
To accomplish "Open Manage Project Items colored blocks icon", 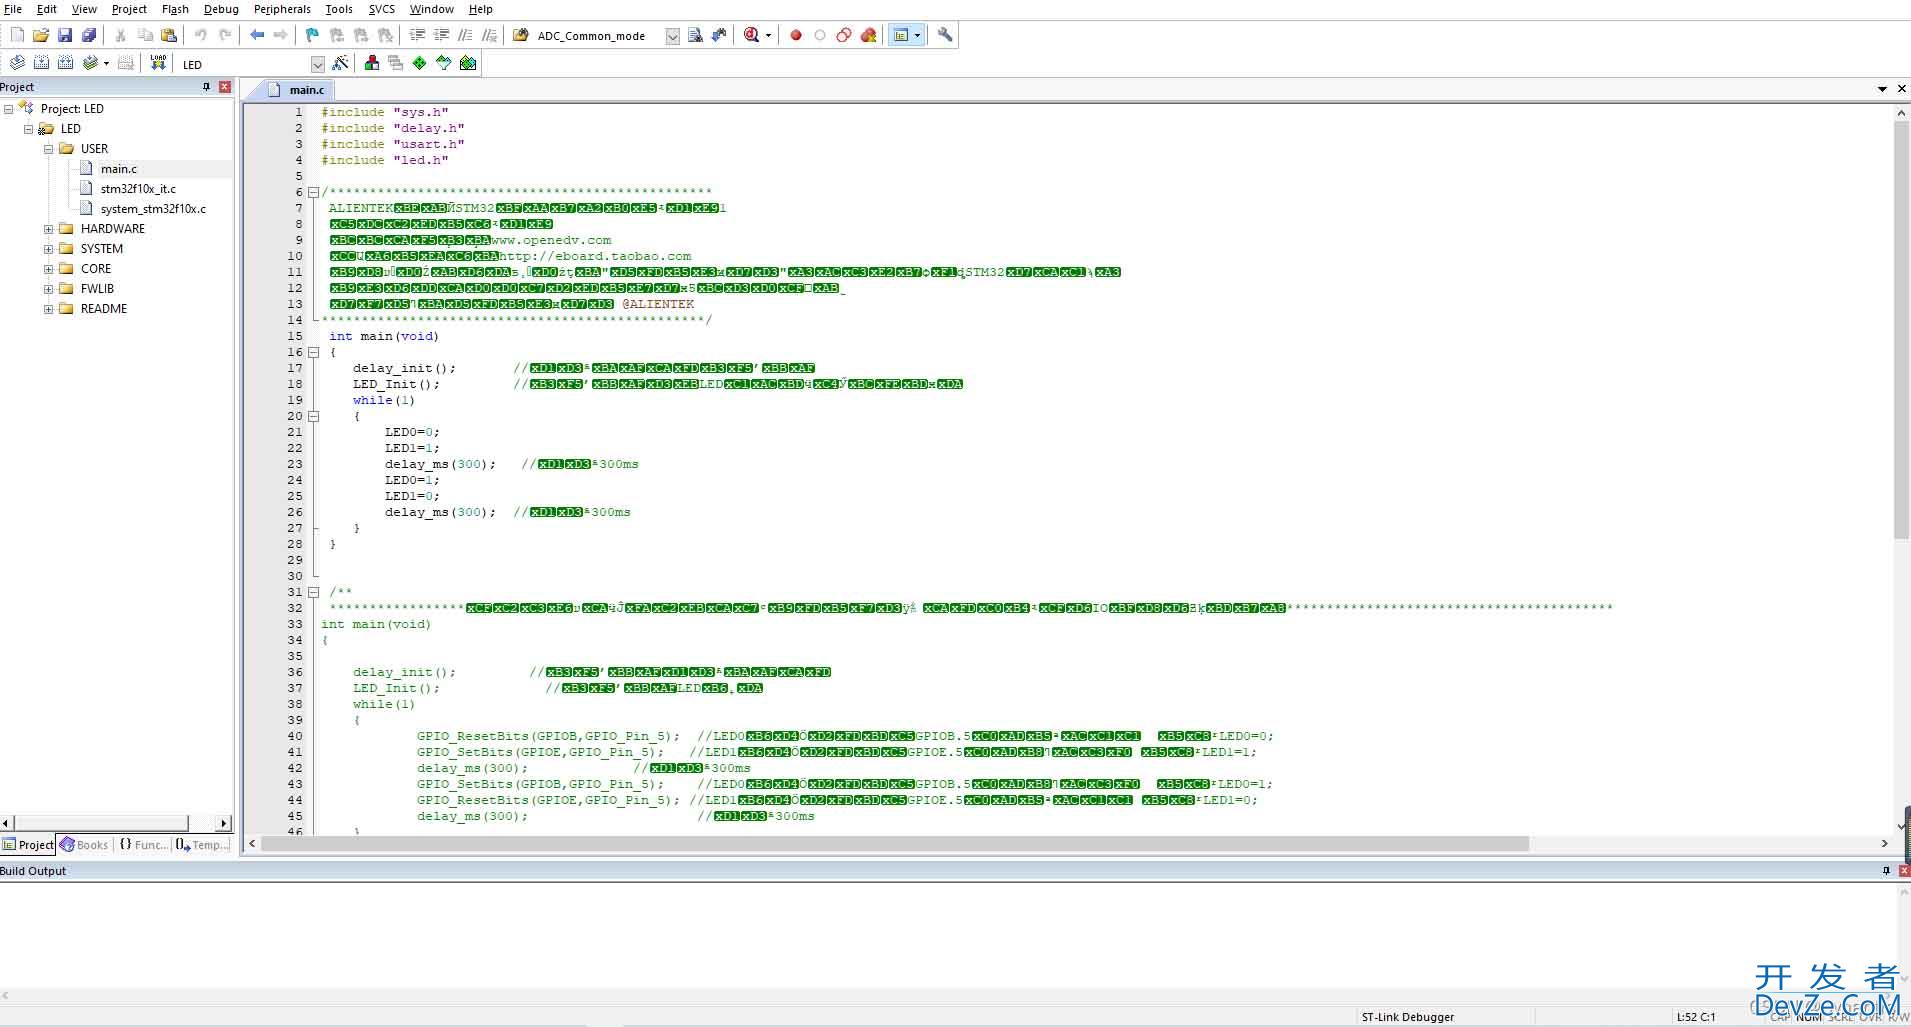I will 371,63.
